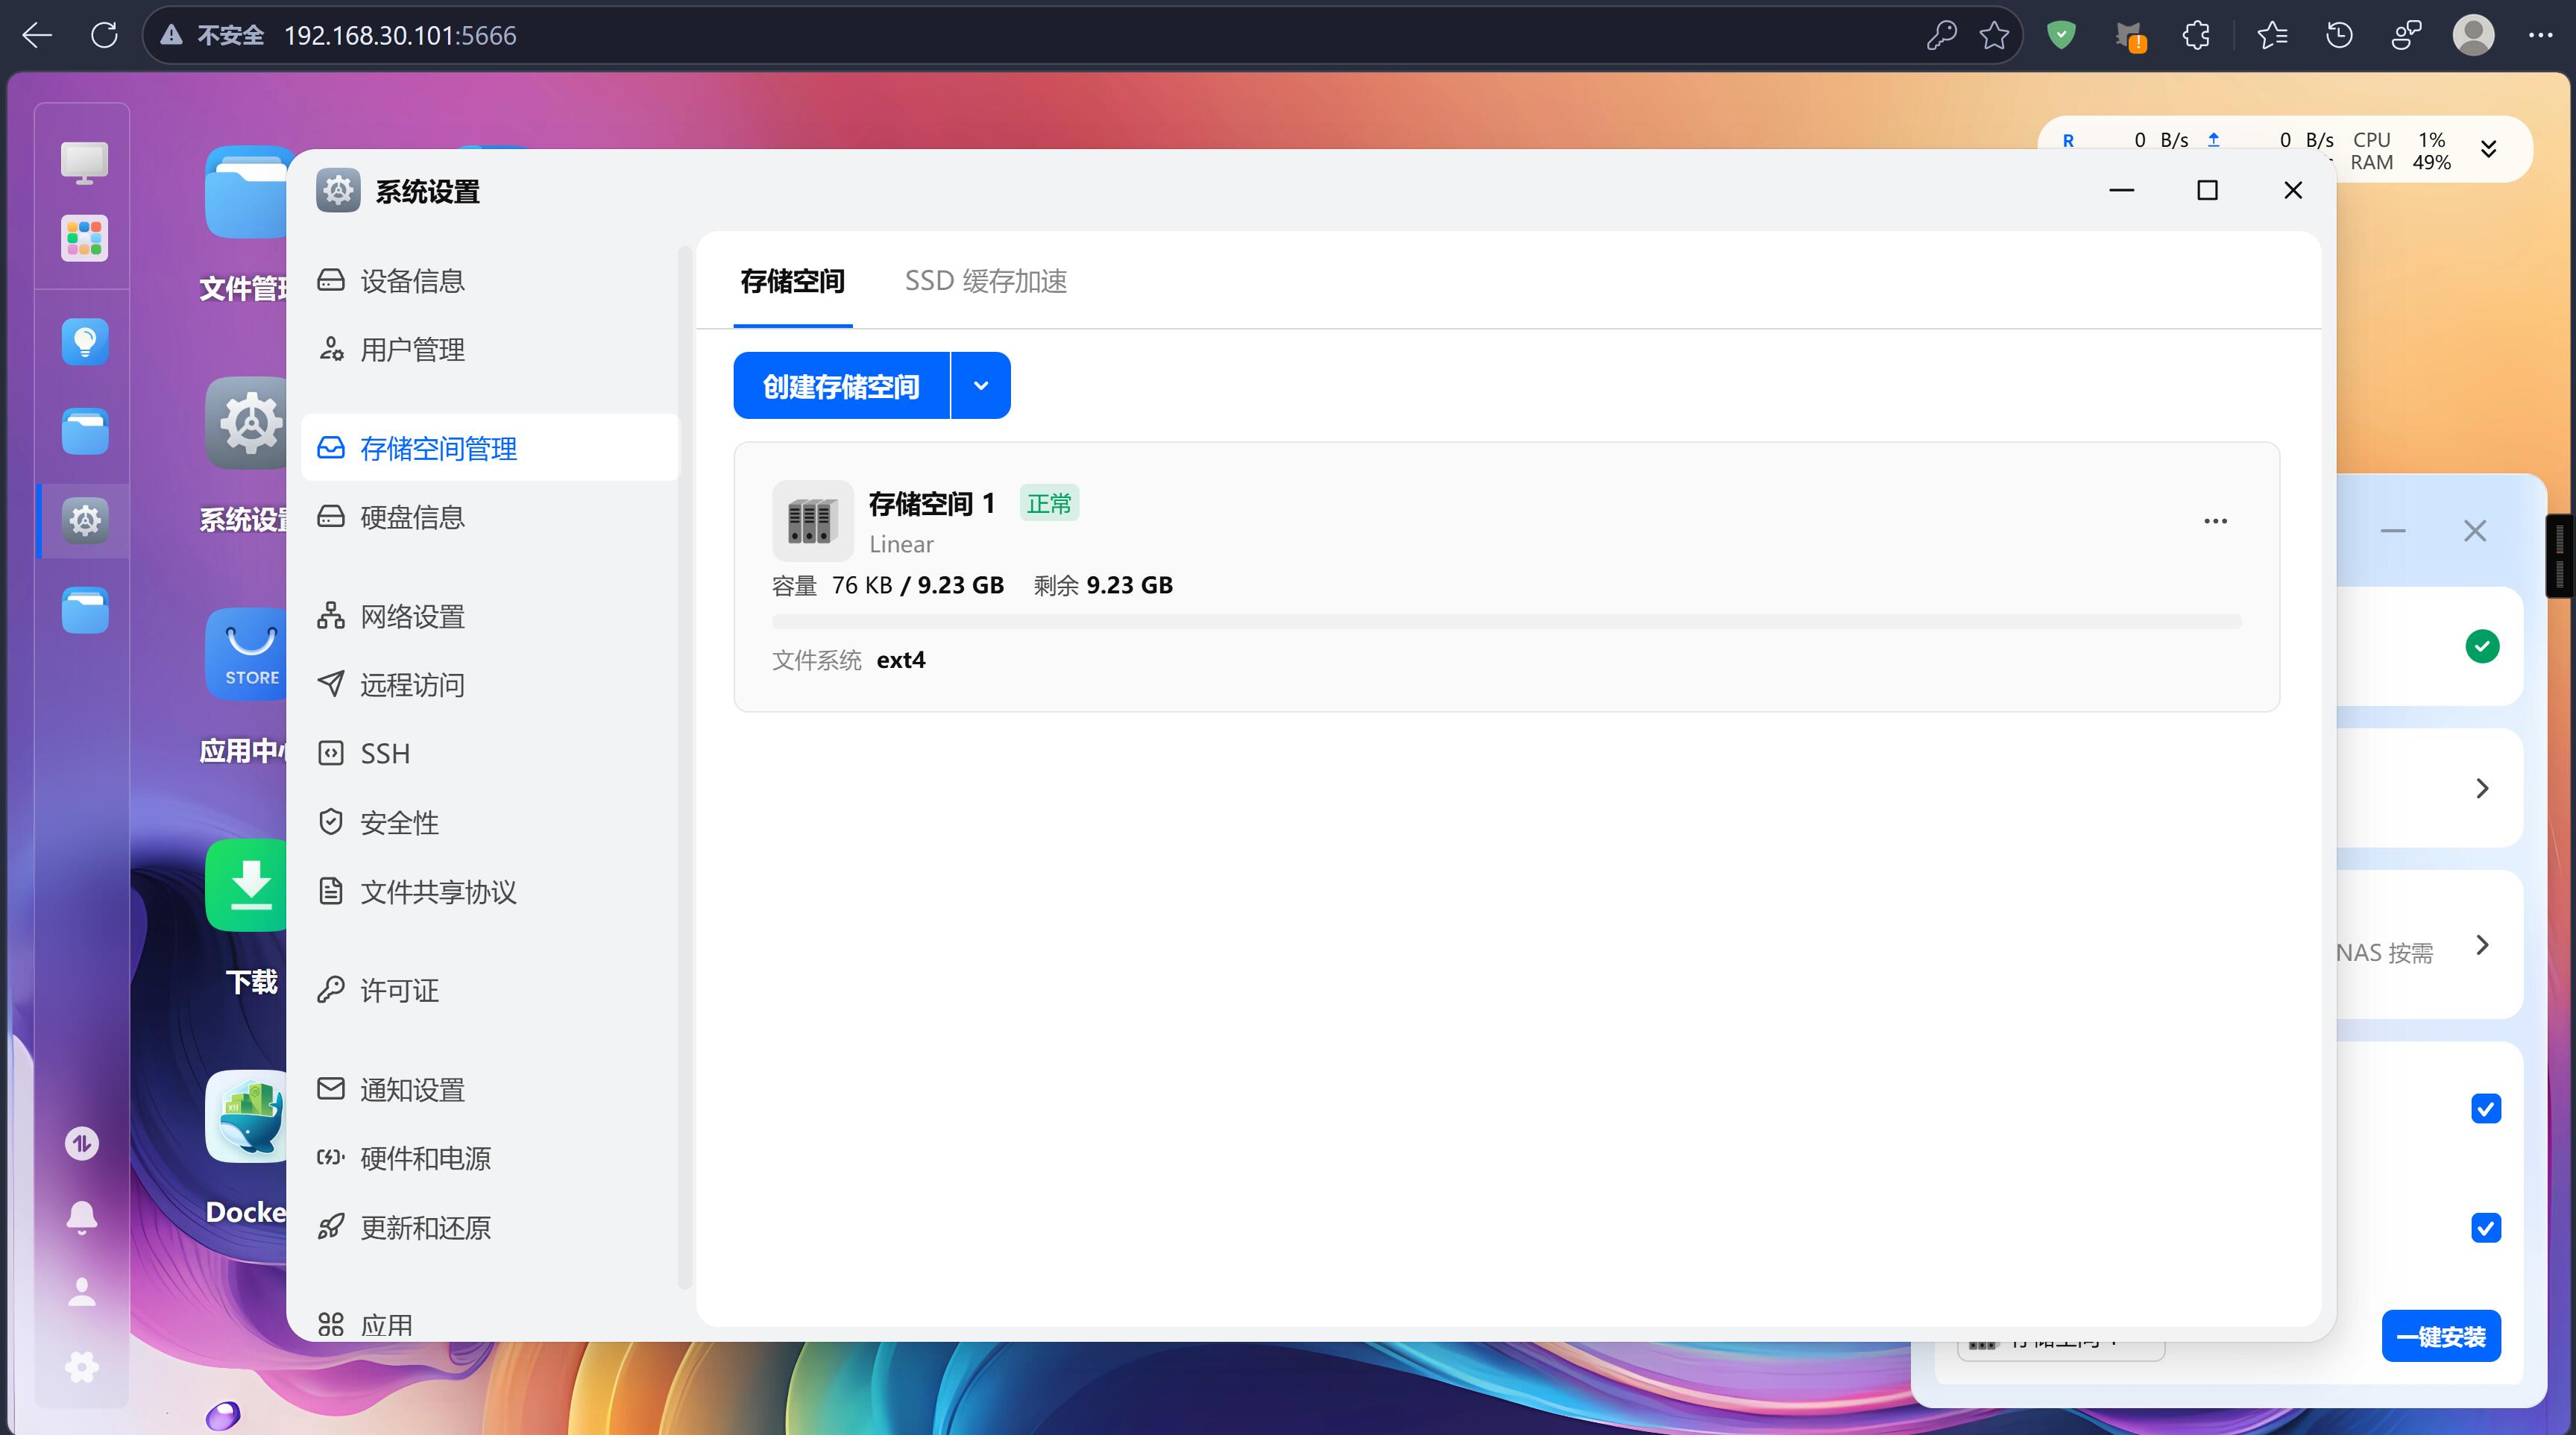Open the notification bell in the dock

point(82,1217)
